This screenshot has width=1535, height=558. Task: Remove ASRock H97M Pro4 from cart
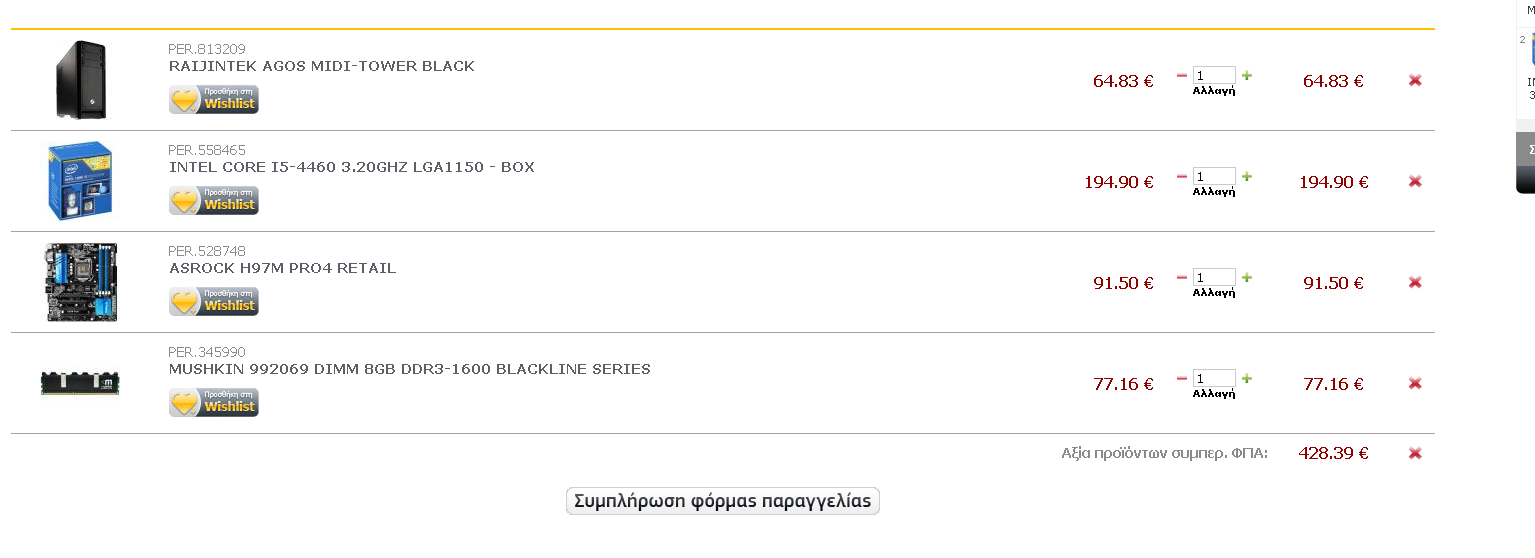tap(1415, 282)
